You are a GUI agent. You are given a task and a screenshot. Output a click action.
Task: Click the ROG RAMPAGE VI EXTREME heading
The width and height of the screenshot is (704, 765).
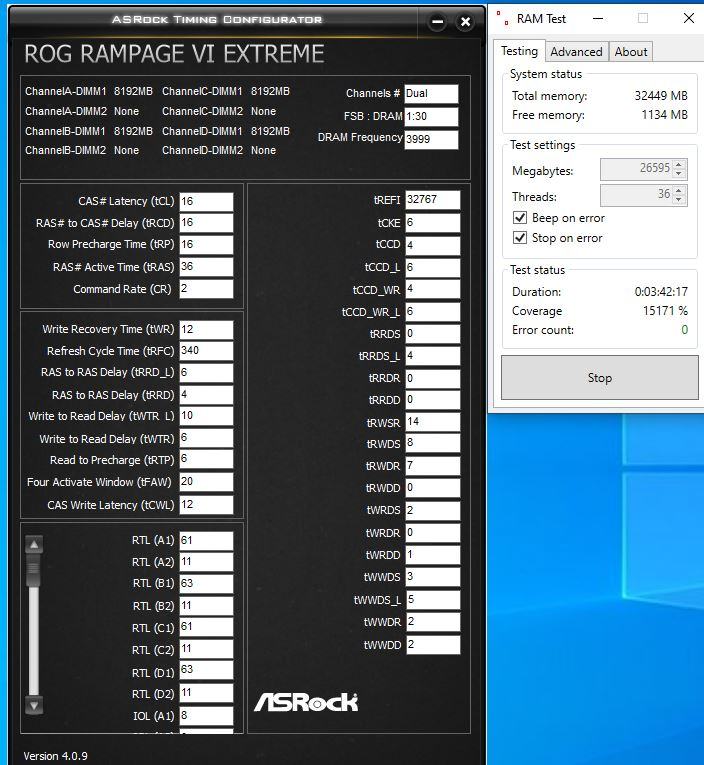pyautogui.click(x=174, y=54)
